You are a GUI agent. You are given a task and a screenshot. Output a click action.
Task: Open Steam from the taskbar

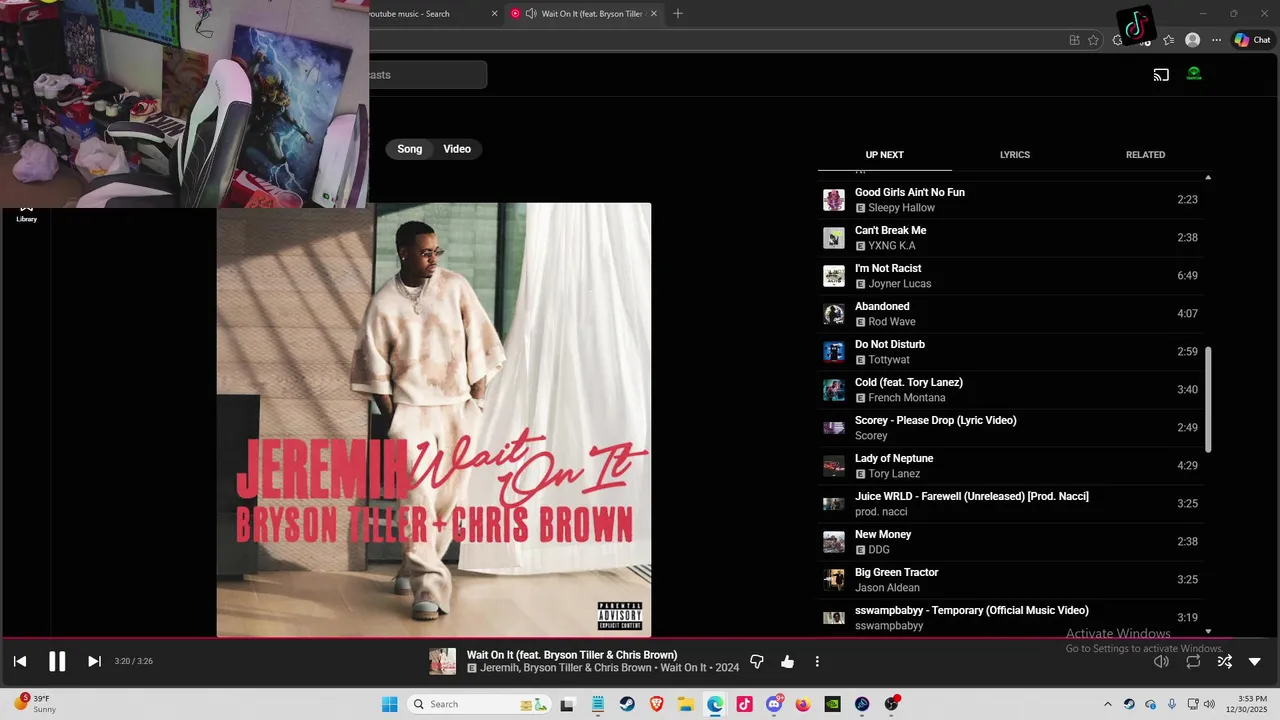point(627,704)
